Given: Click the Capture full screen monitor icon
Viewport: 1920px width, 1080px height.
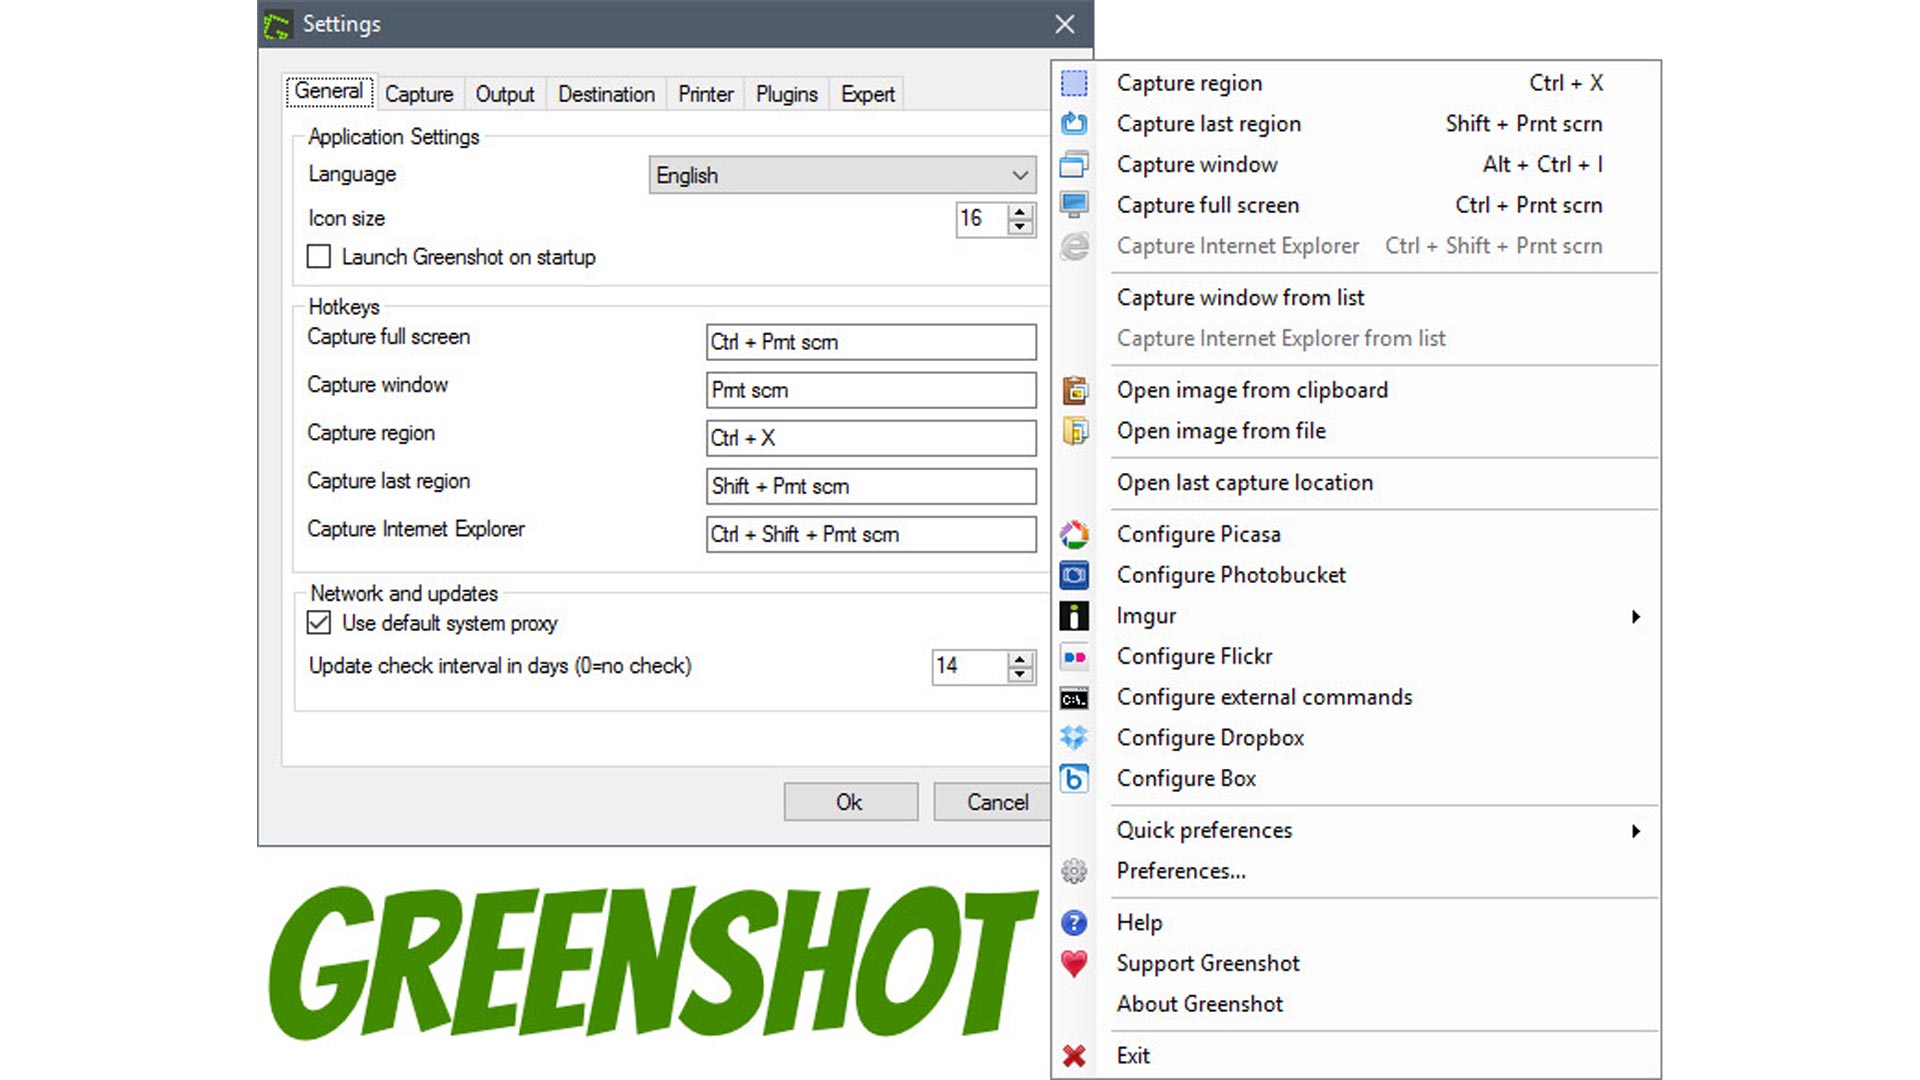Looking at the screenshot, I should point(1074,205).
